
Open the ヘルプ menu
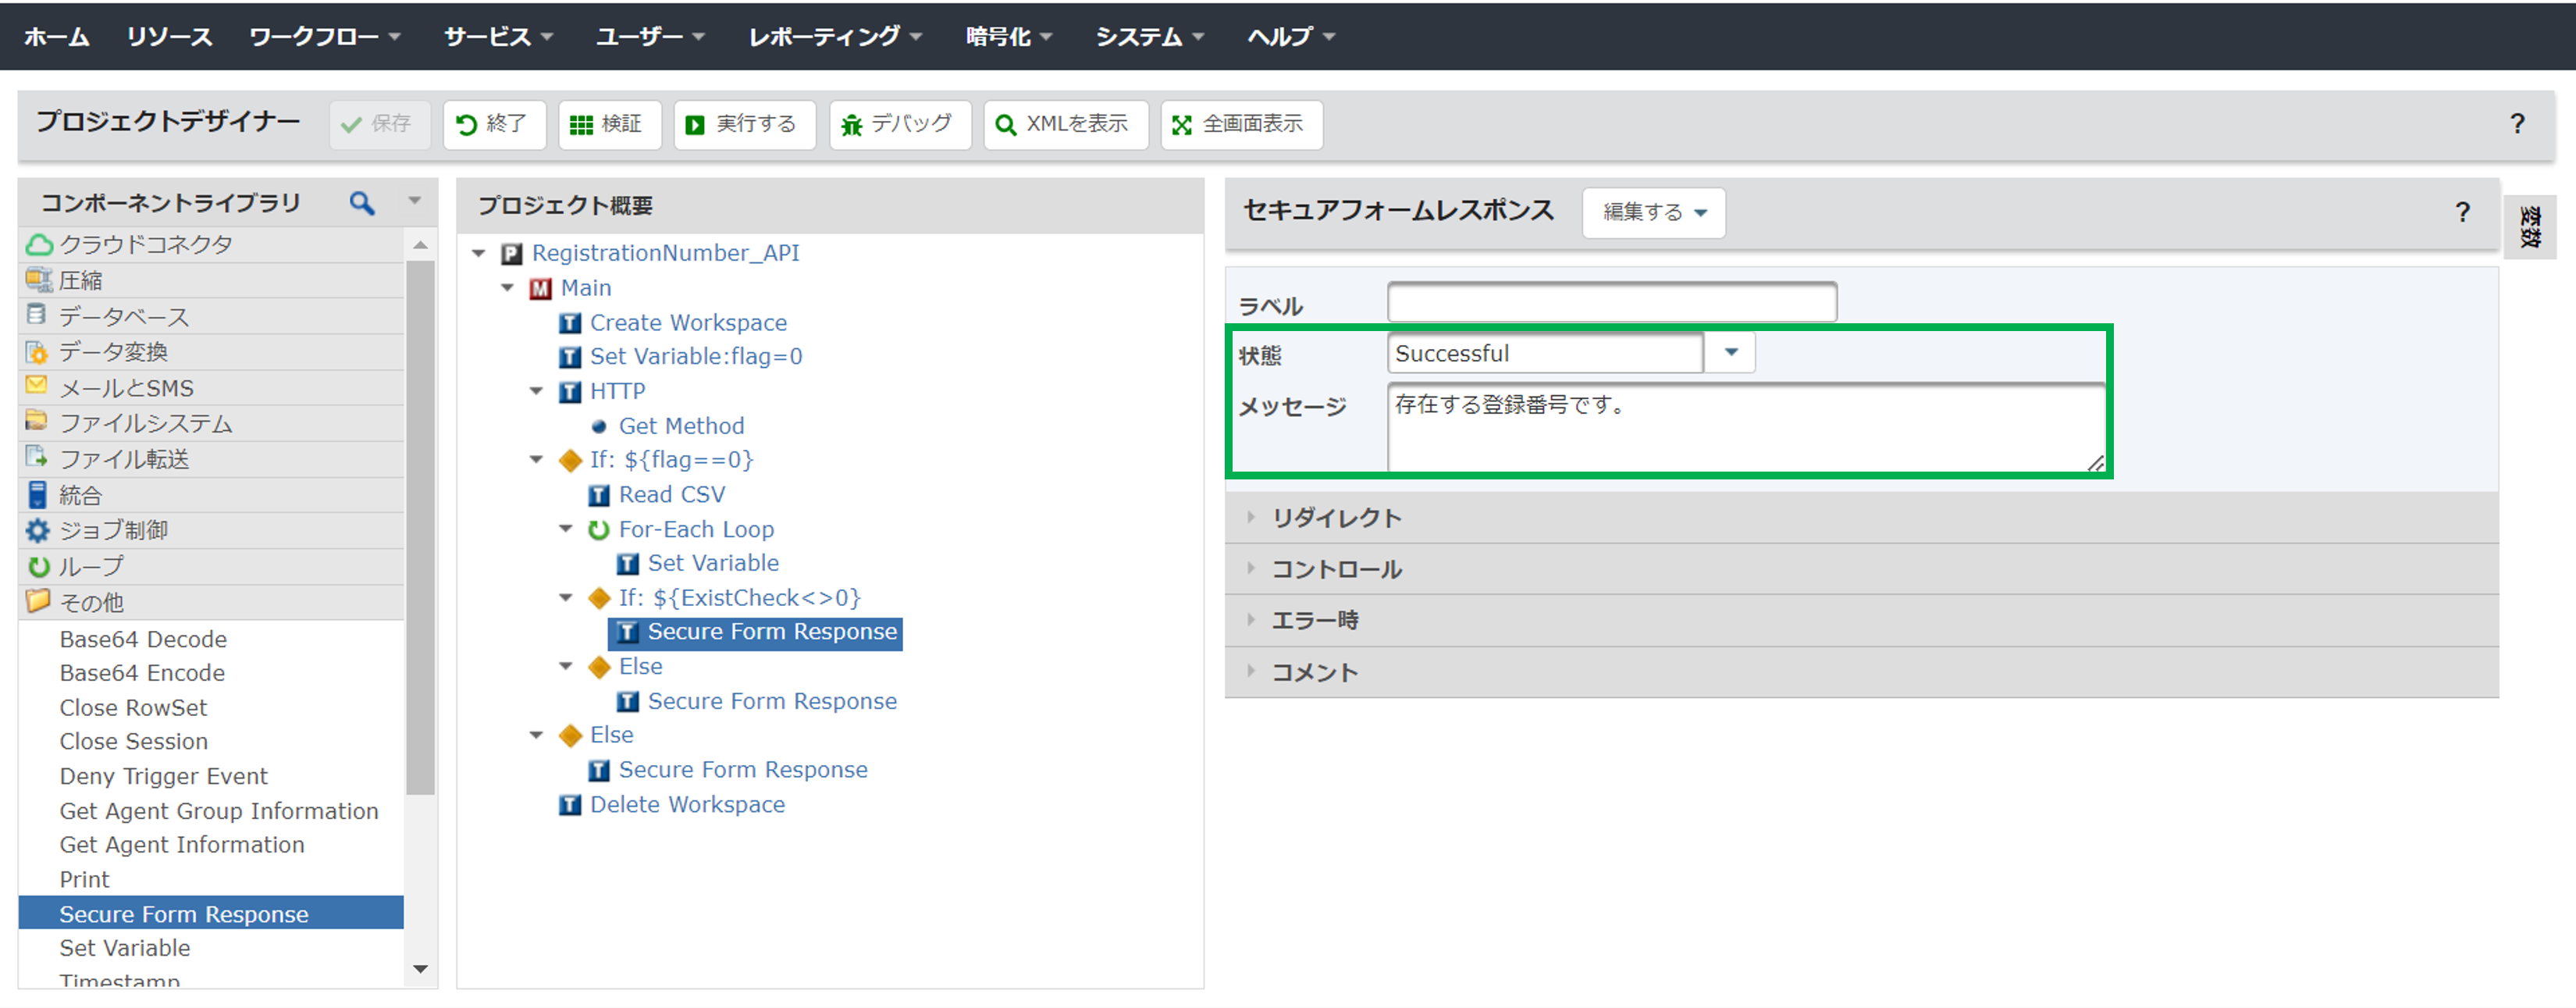click(x=1291, y=37)
